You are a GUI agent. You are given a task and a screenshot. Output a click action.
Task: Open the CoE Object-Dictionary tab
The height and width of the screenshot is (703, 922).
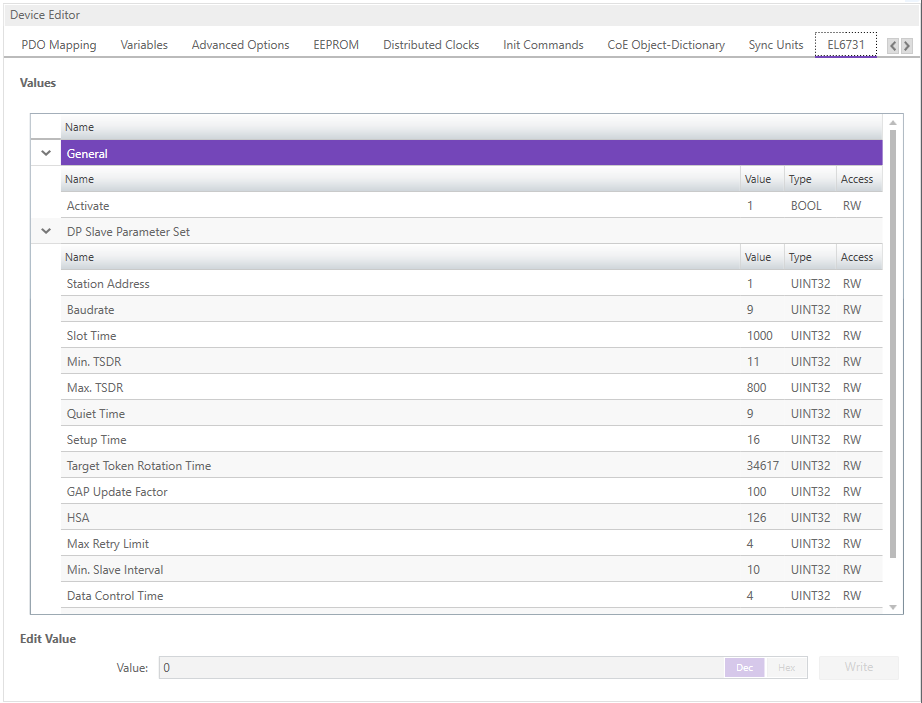[666, 45]
